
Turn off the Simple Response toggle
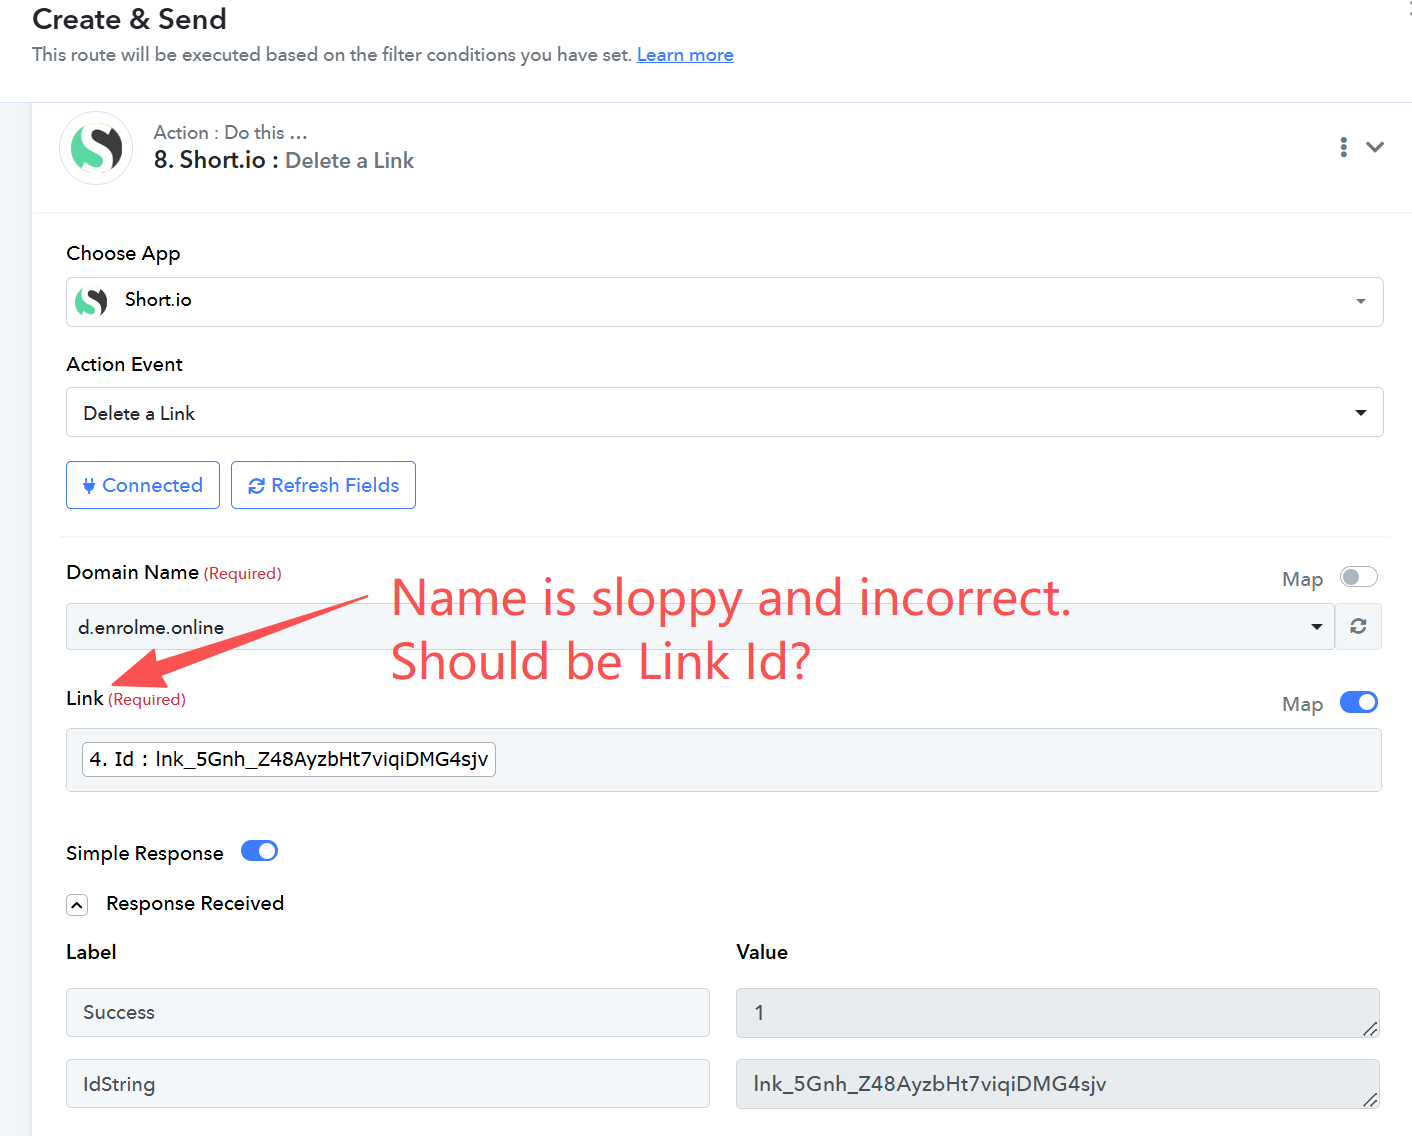(259, 851)
